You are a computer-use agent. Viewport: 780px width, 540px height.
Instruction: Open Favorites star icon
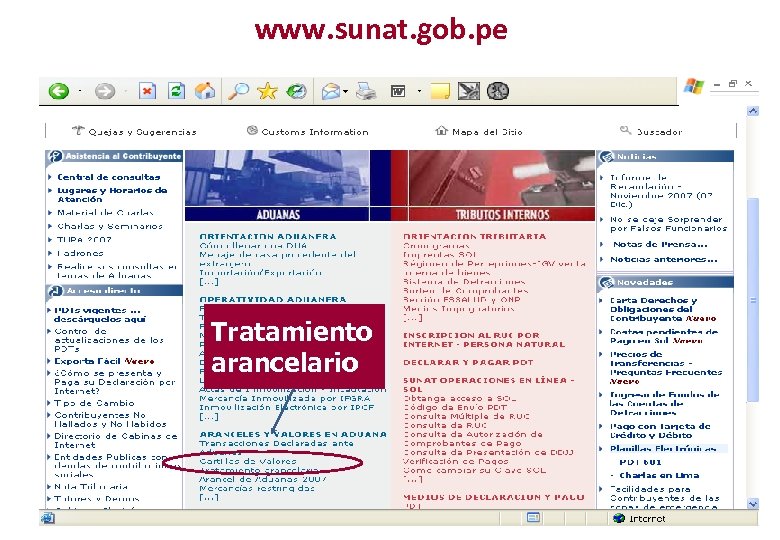point(267,91)
